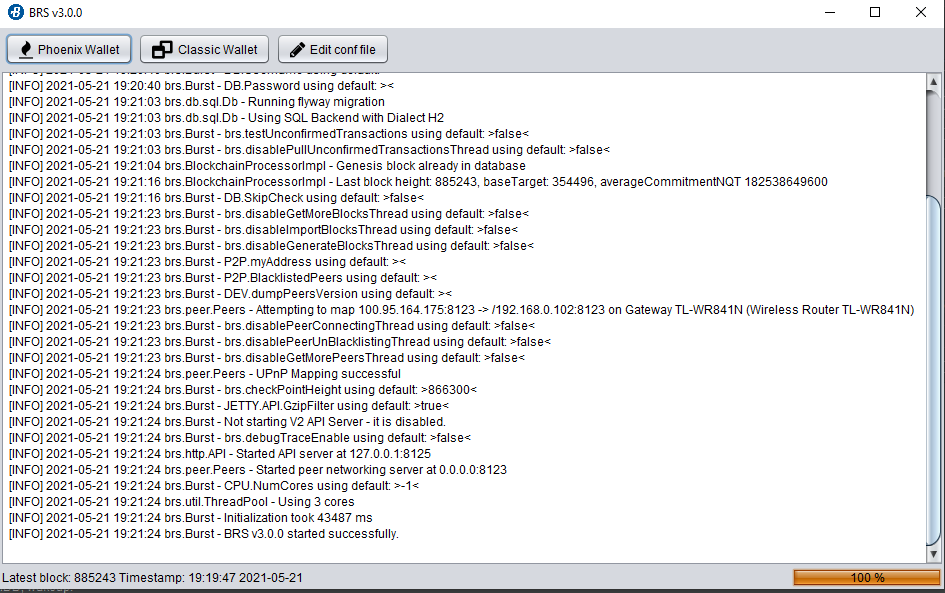Select the 'P2P.myAddress' log line

pyautogui.click(x=207, y=262)
